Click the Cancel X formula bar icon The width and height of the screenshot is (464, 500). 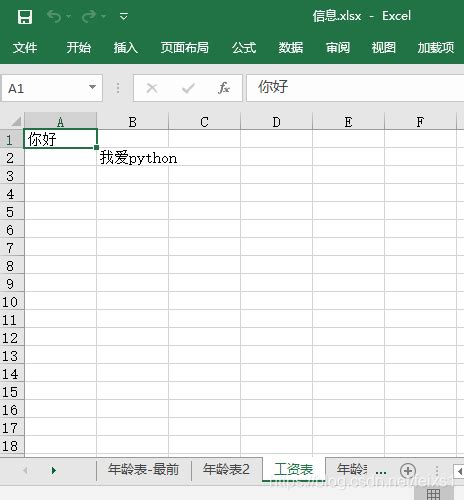coord(152,88)
